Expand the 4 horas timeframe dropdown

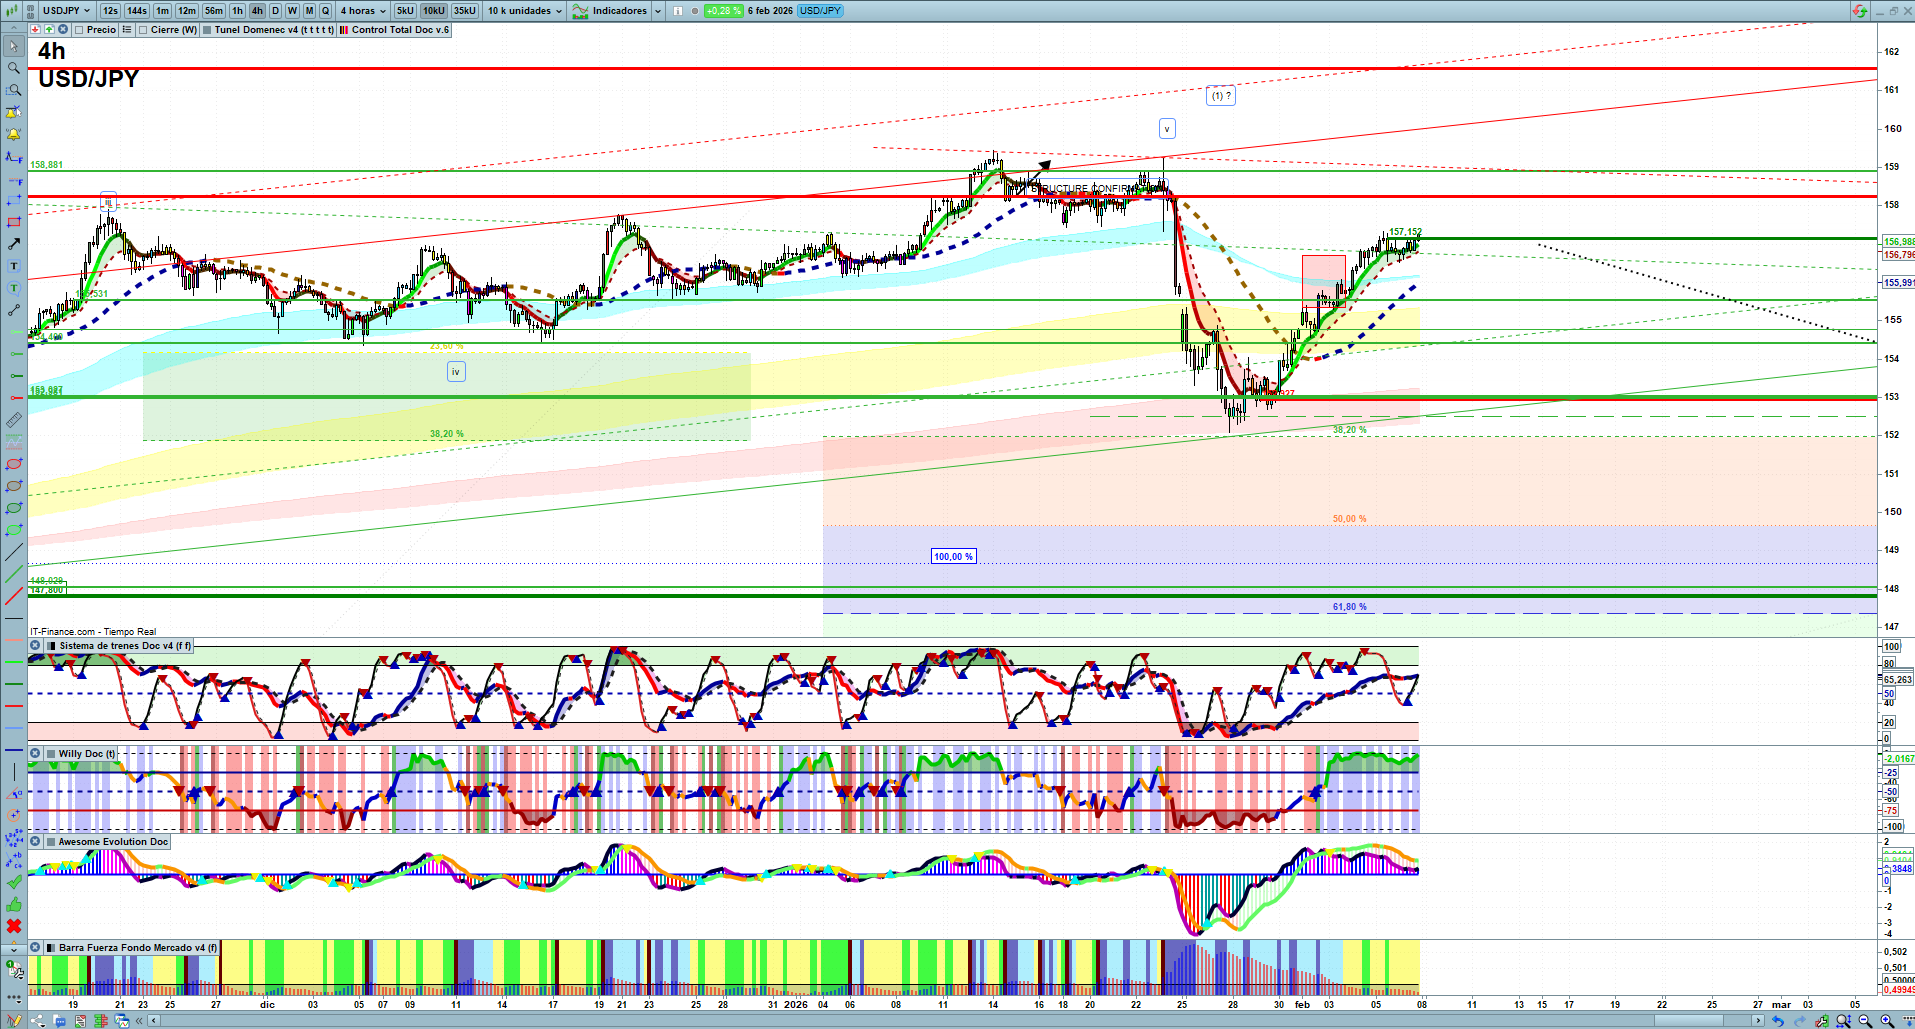(x=362, y=11)
